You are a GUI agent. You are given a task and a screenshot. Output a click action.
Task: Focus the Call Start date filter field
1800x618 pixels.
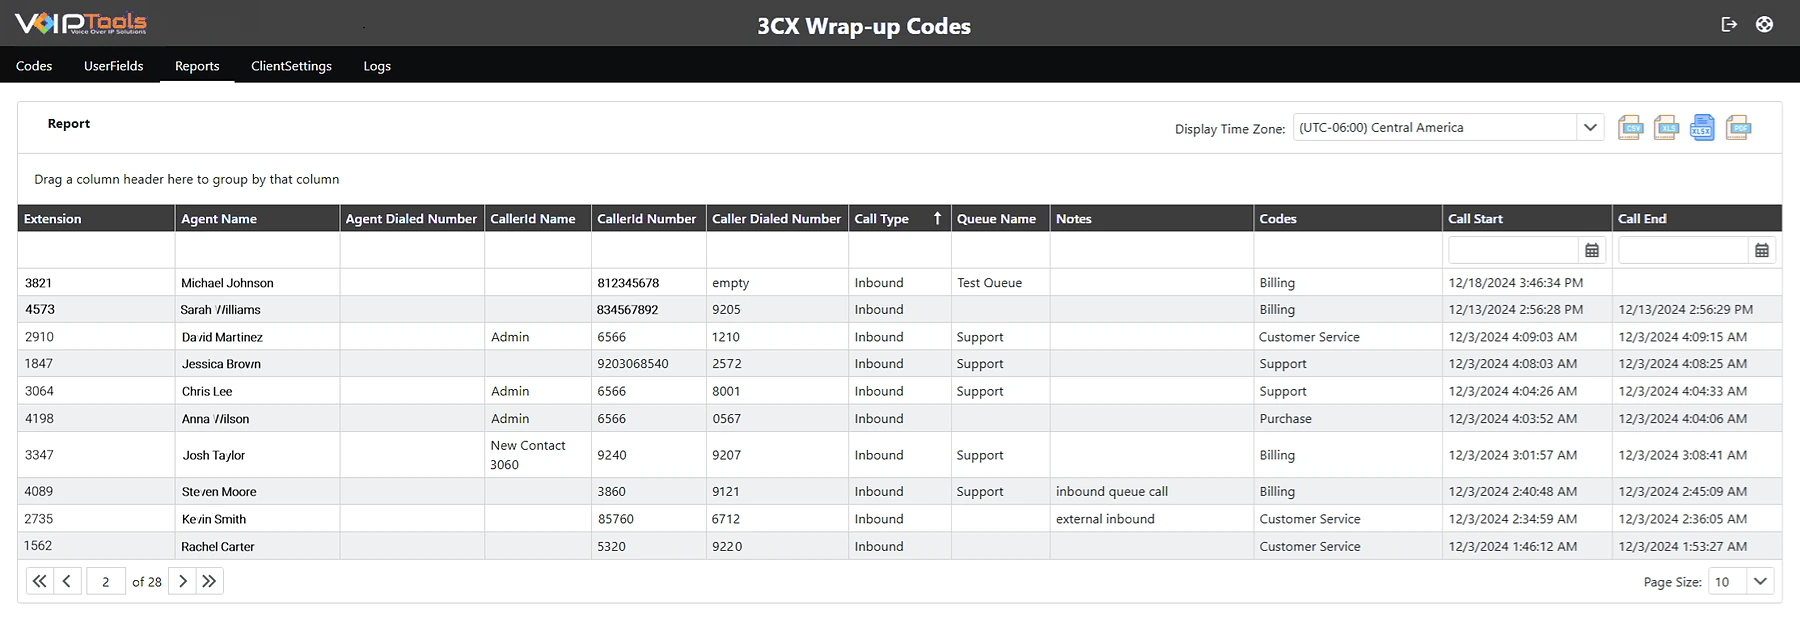(1514, 250)
